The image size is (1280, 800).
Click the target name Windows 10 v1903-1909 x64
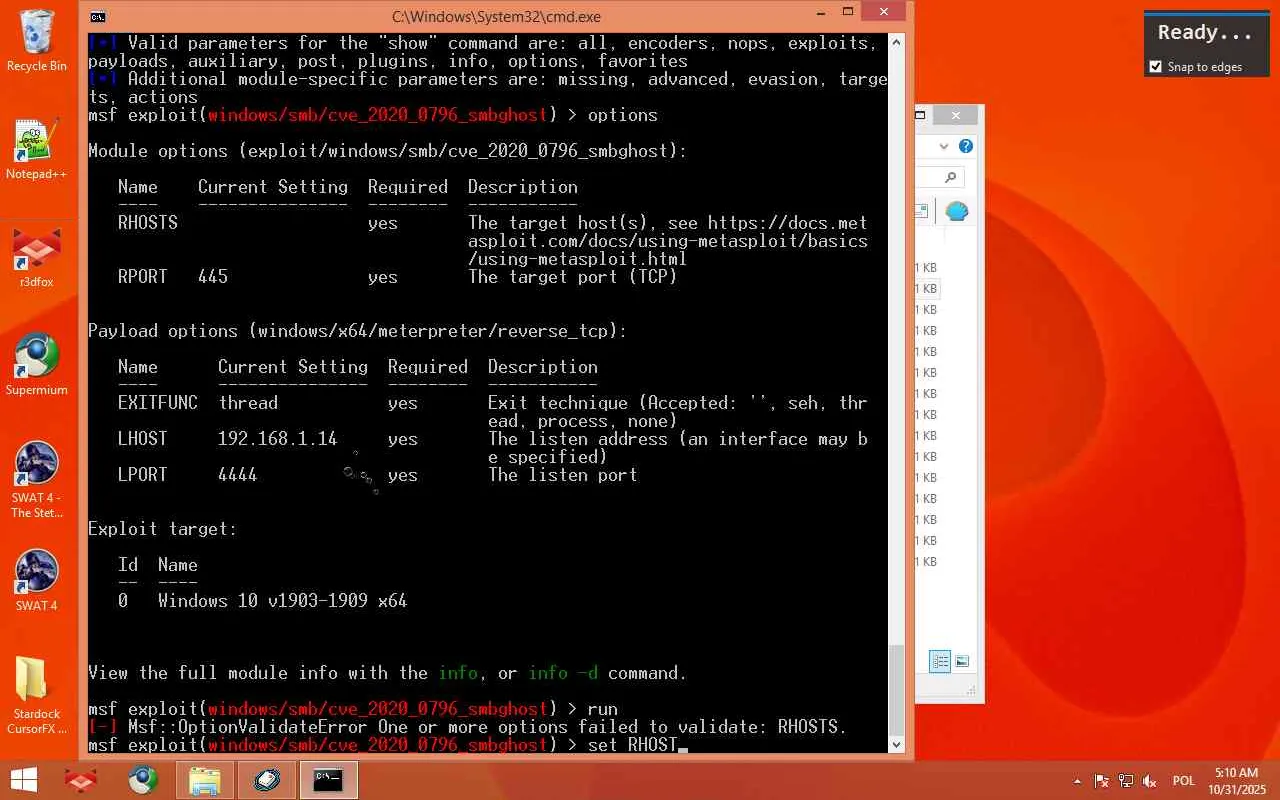click(283, 601)
